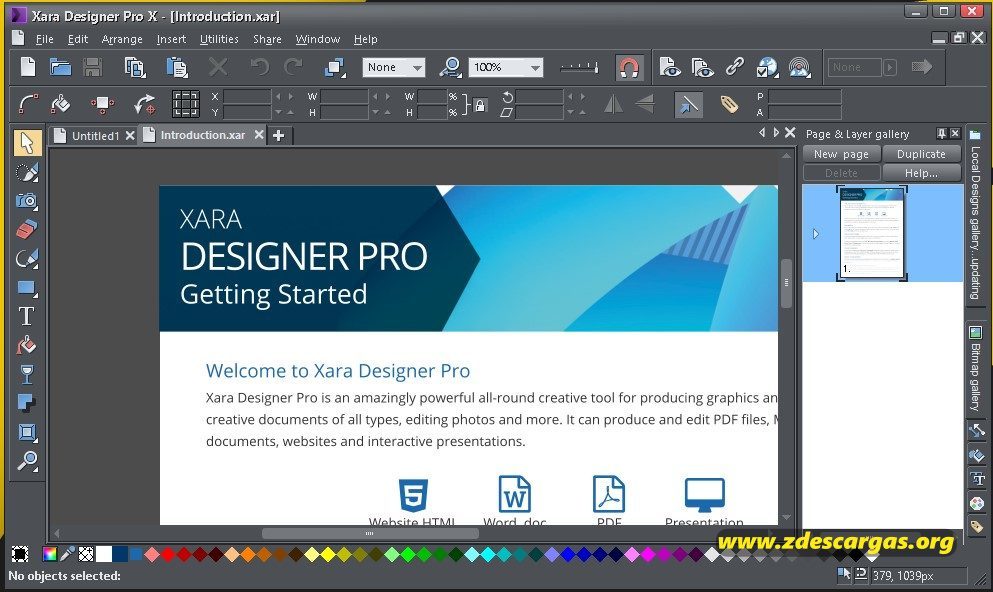Open the Share menu

(267, 39)
